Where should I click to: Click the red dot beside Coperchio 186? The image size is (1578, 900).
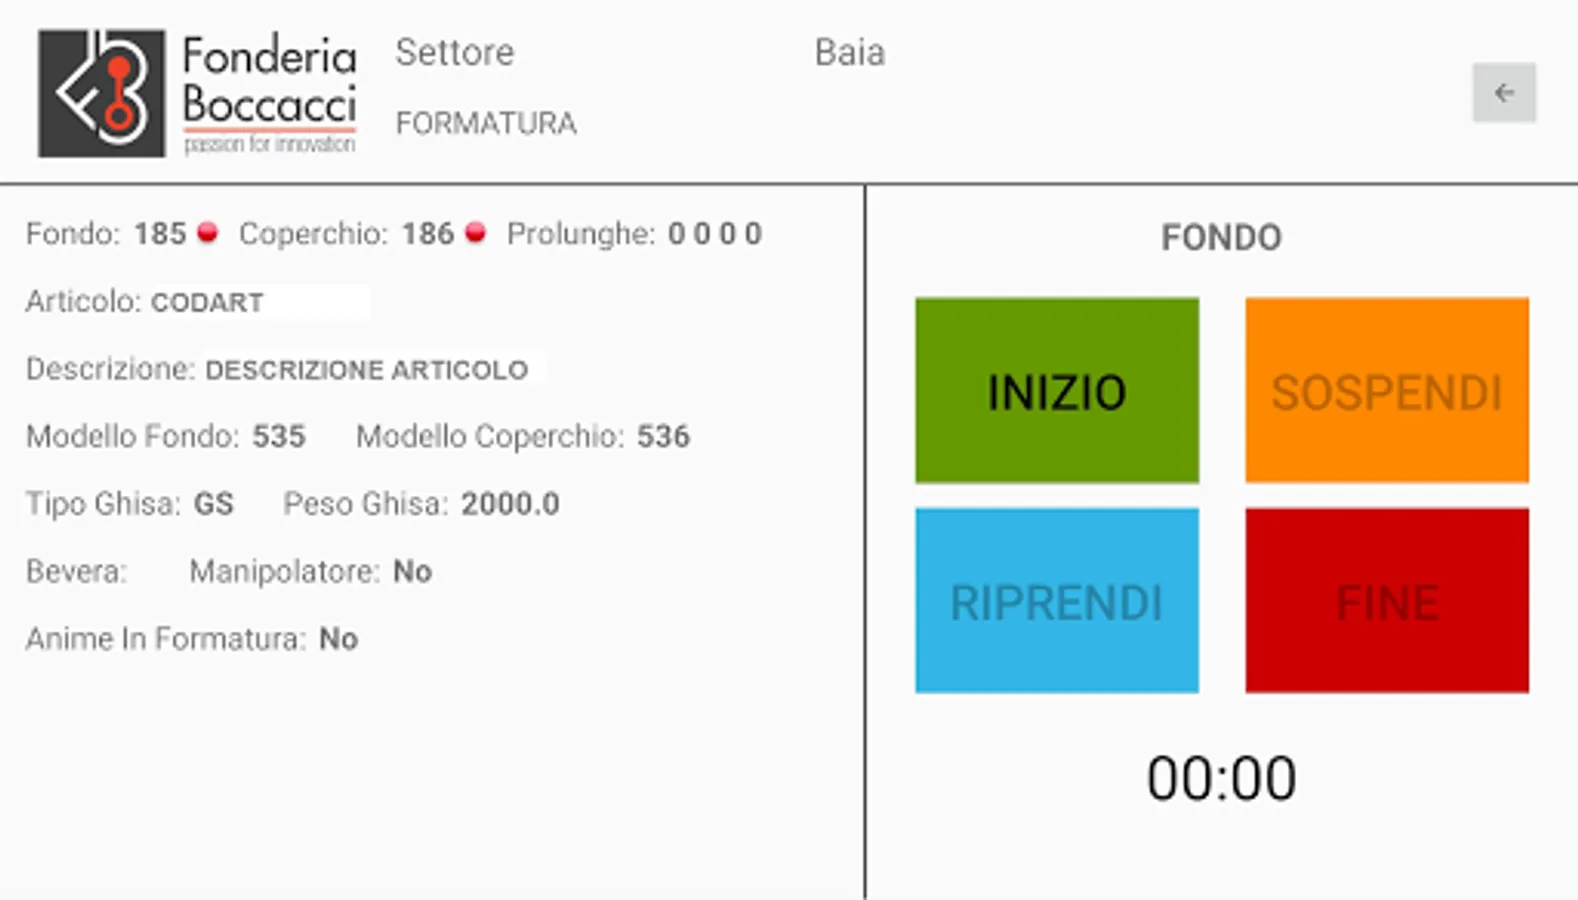point(476,233)
